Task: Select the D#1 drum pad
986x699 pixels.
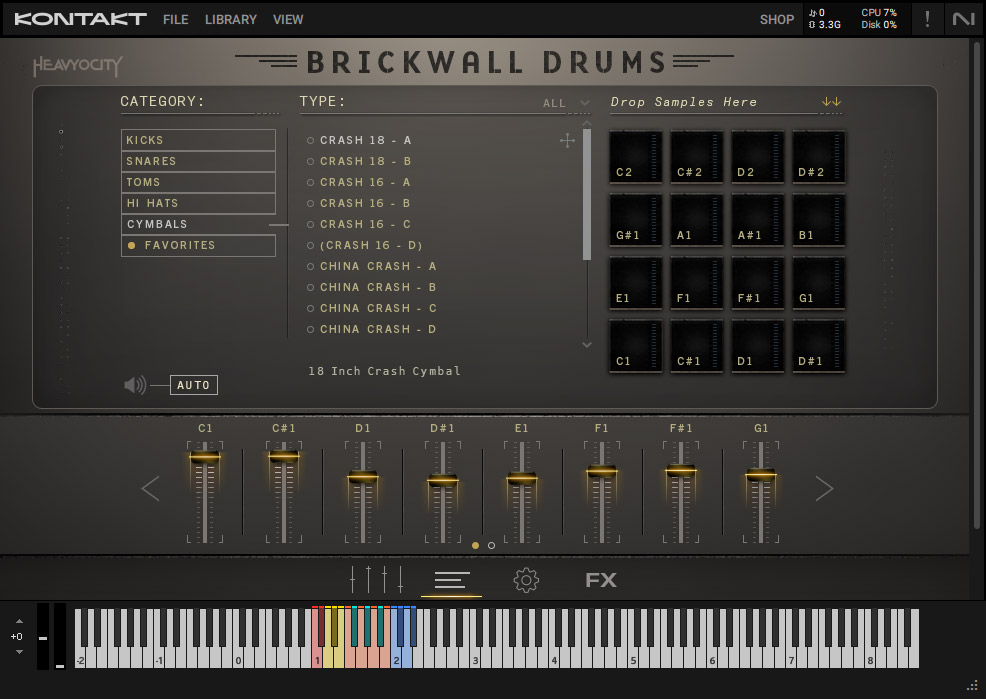Action: (x=819, y=346)
